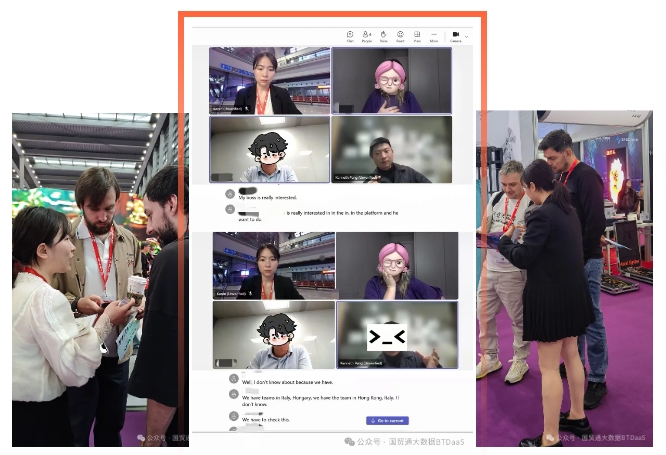
Task: Open the Chat panel in Teams toolbar
Action: click(x=350, y=36)
